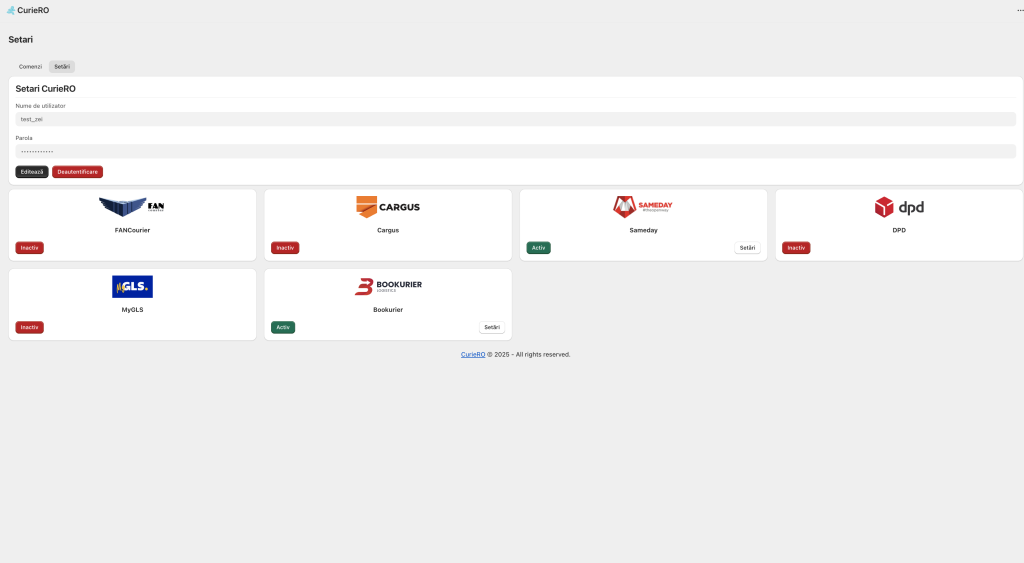Image resolution: width=1024 pixels, height=563 pixels.
Task: Click the Nume de utilizator field
Action: (x=515, y=120)
